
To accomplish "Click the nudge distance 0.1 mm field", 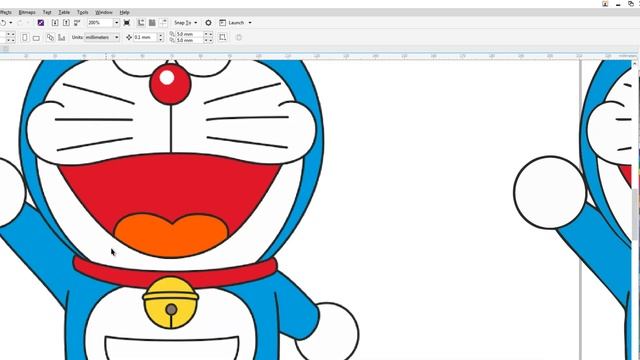I will (145, 38).
